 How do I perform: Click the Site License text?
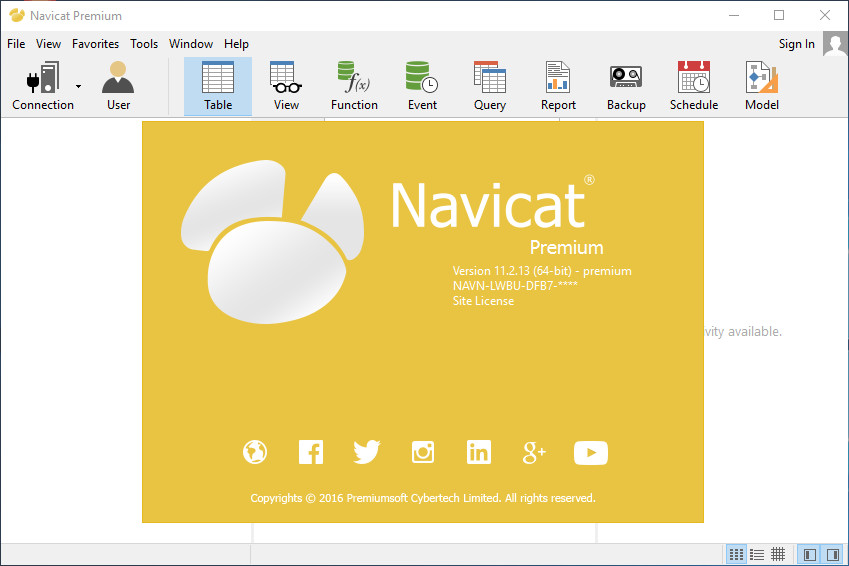(483, 301)
